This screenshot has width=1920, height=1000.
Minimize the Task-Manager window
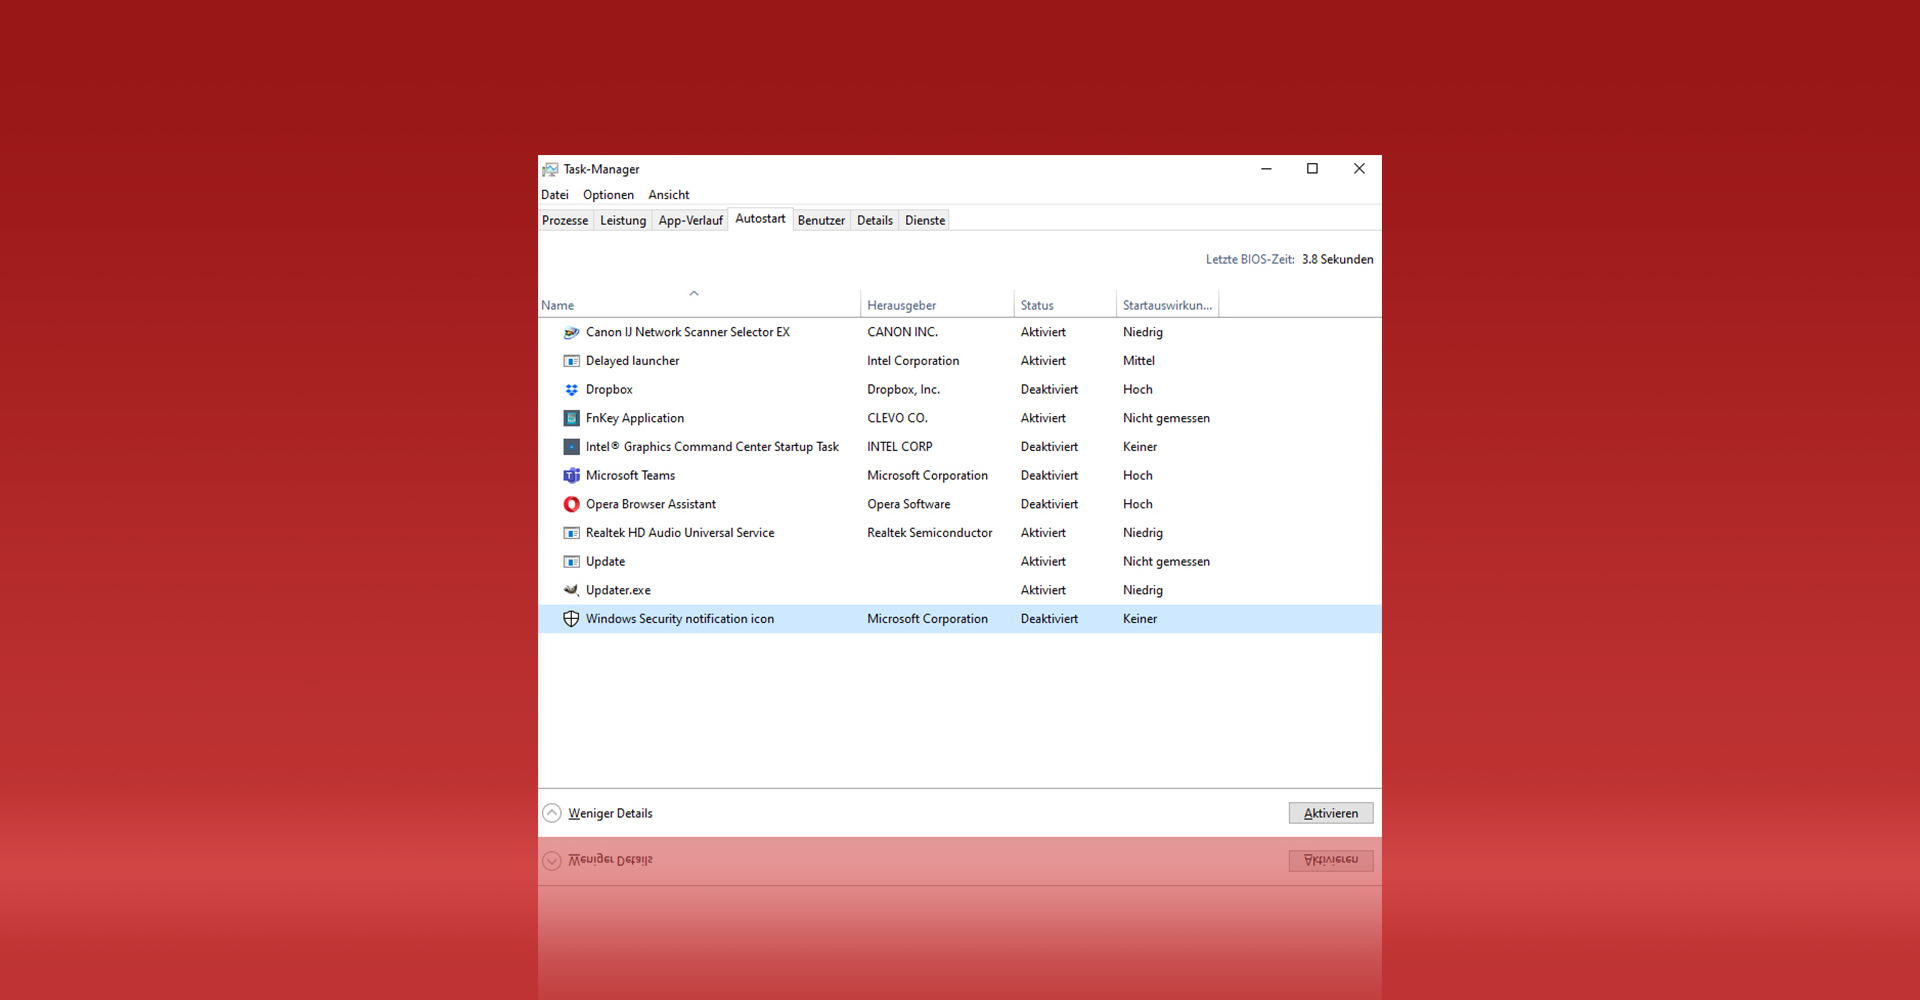pyautogui.click(x=1266, y=169)
